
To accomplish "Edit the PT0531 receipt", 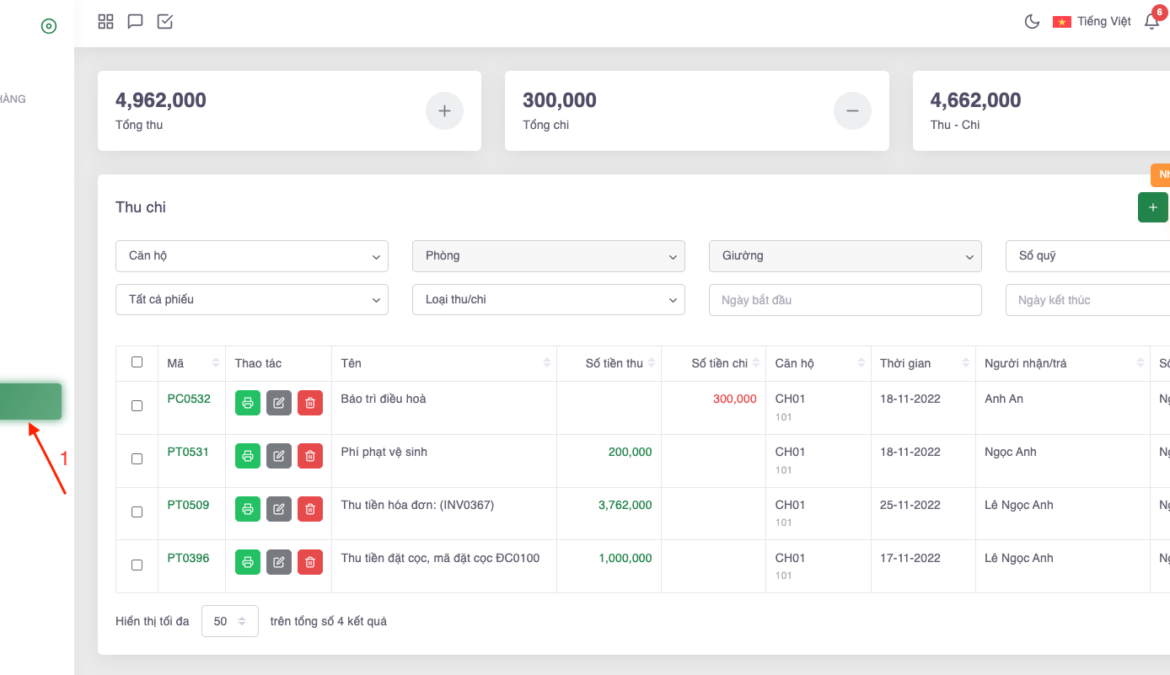I will tap(279, 456).
